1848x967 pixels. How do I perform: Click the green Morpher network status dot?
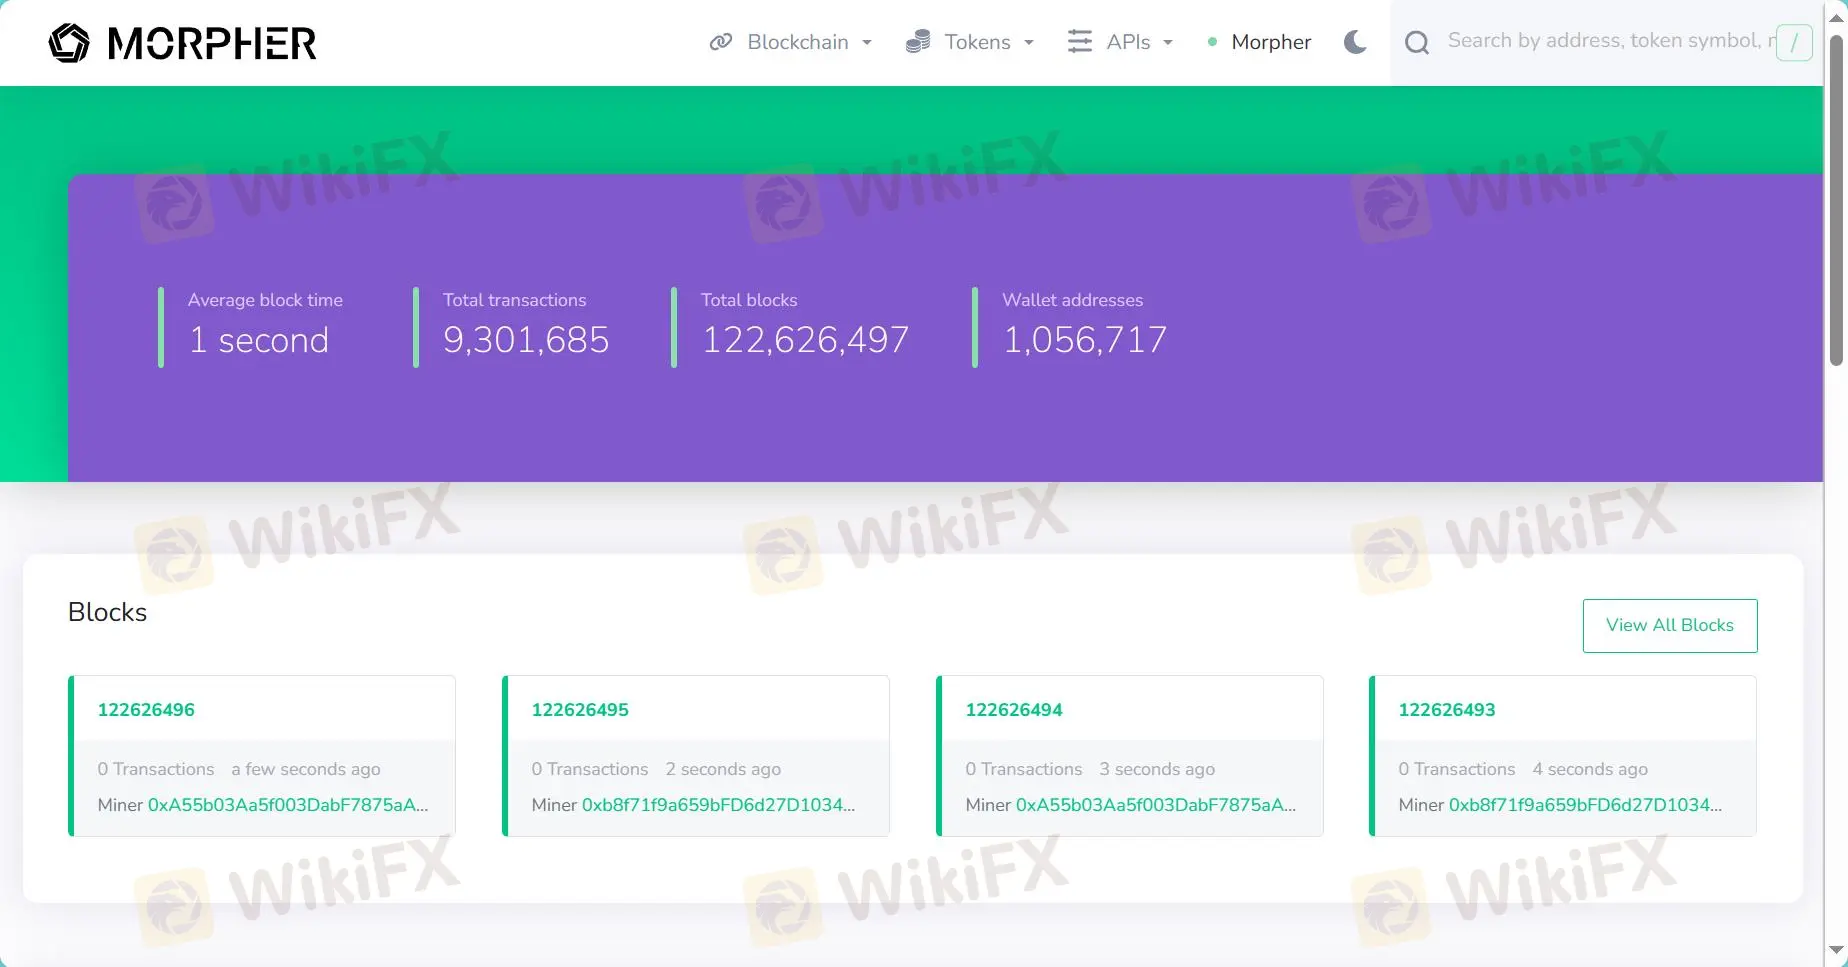1212,42
